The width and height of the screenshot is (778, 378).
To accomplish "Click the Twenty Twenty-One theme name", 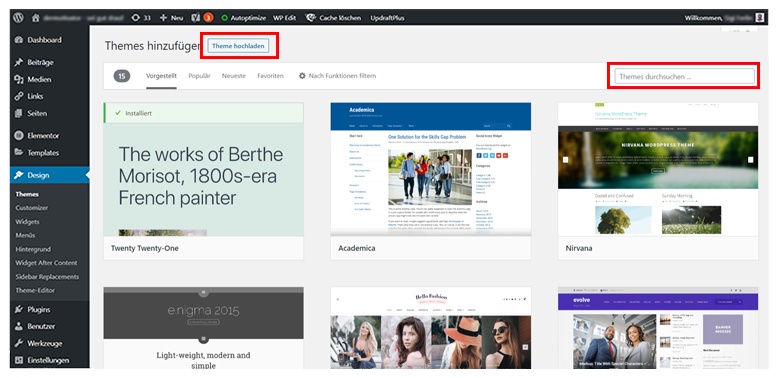I will (145, 248).
